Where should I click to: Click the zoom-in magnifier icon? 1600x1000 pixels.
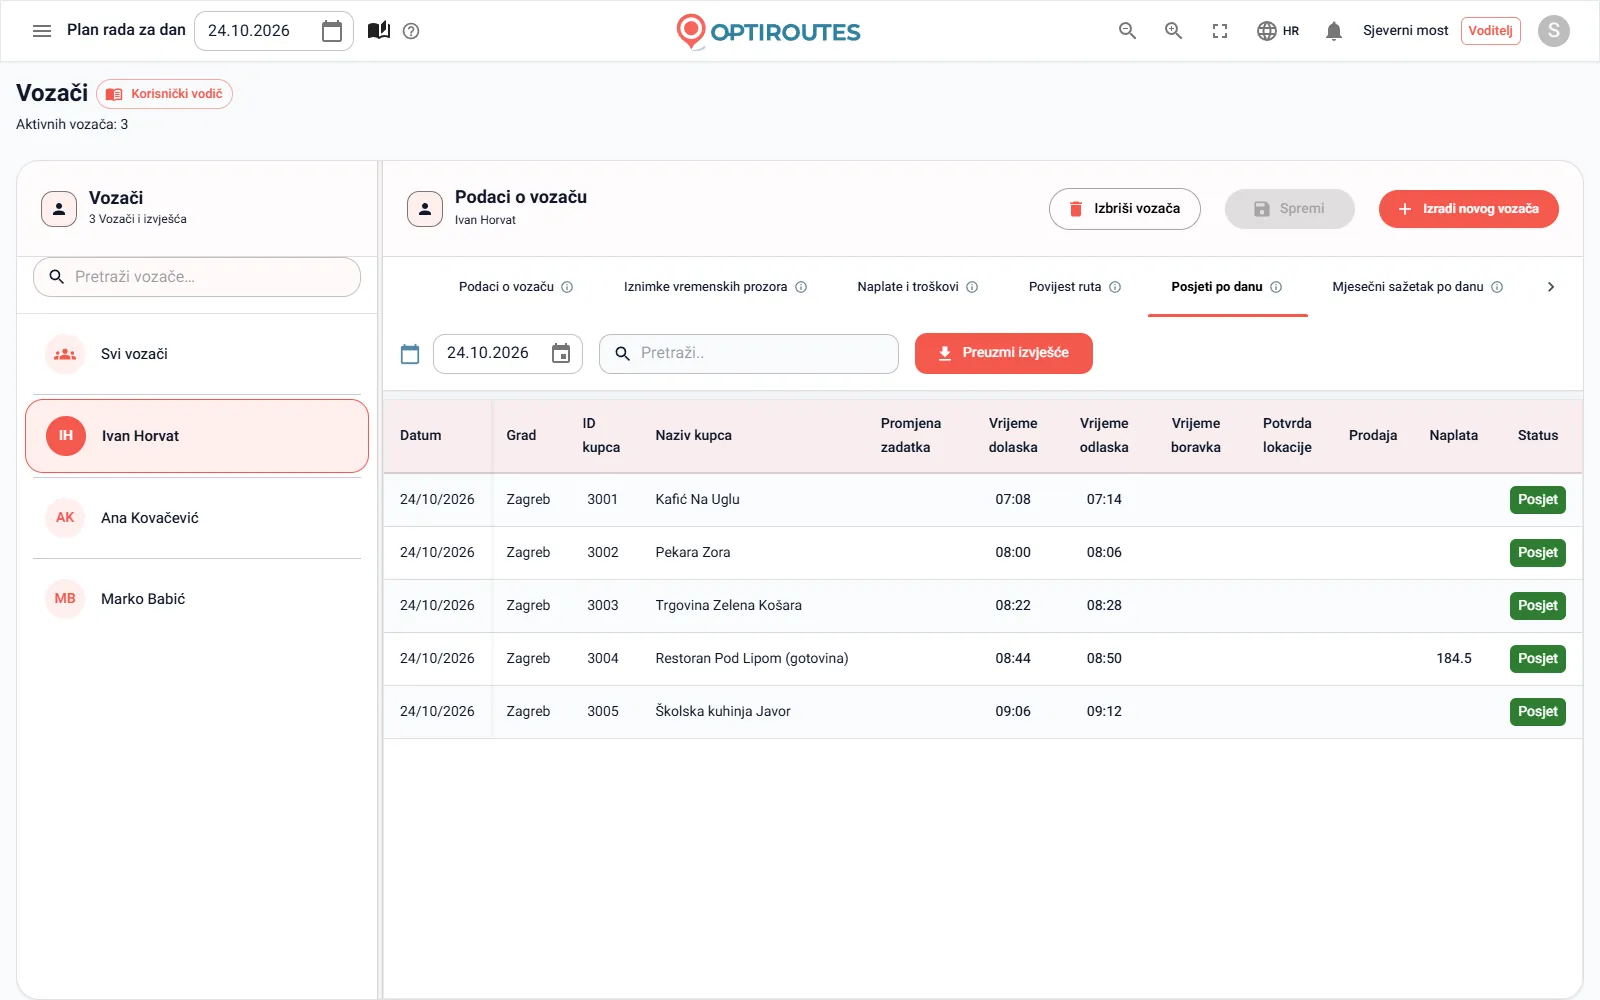tap(1173, 31)
